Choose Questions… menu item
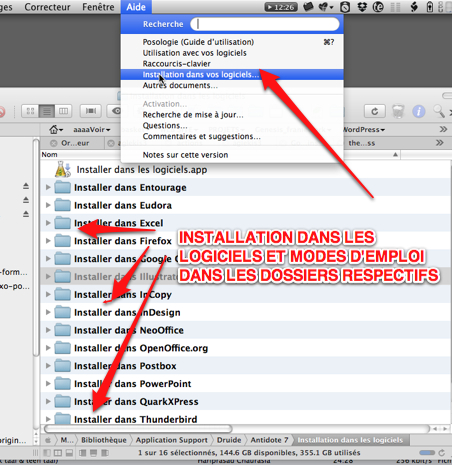This screenshot has width=452, height=465. pos(232,126)
